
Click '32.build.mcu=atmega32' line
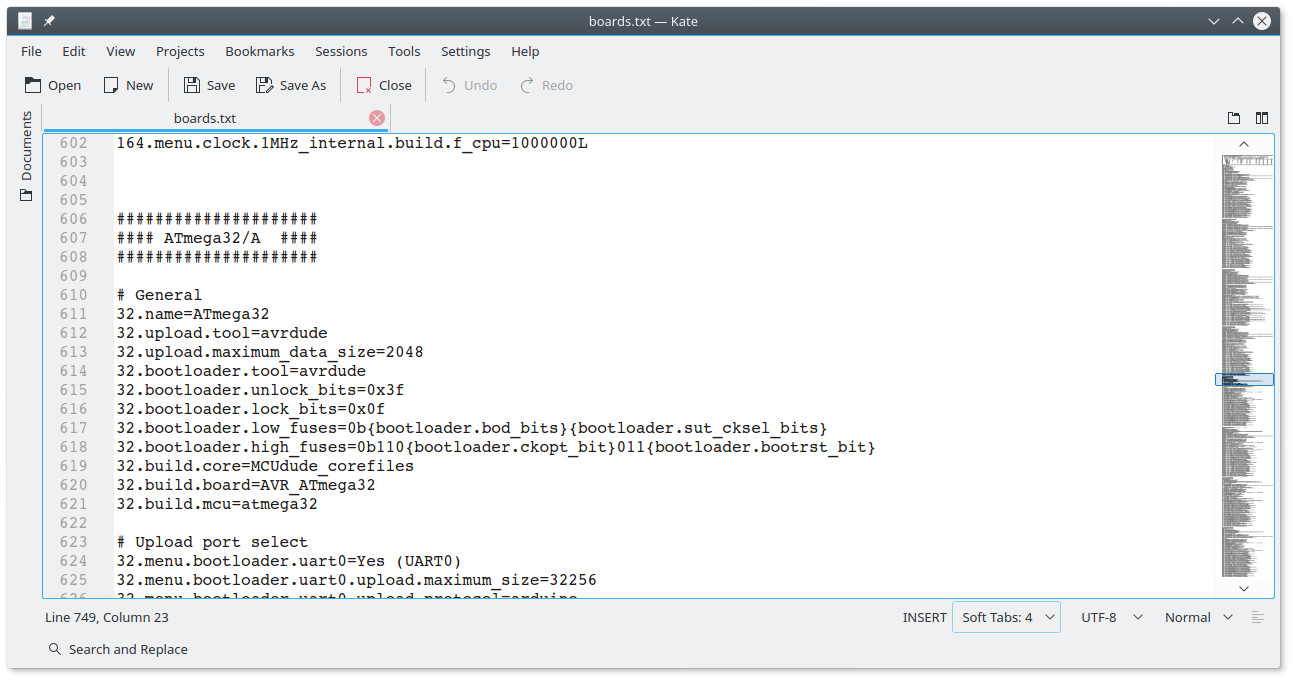point(217,504)
